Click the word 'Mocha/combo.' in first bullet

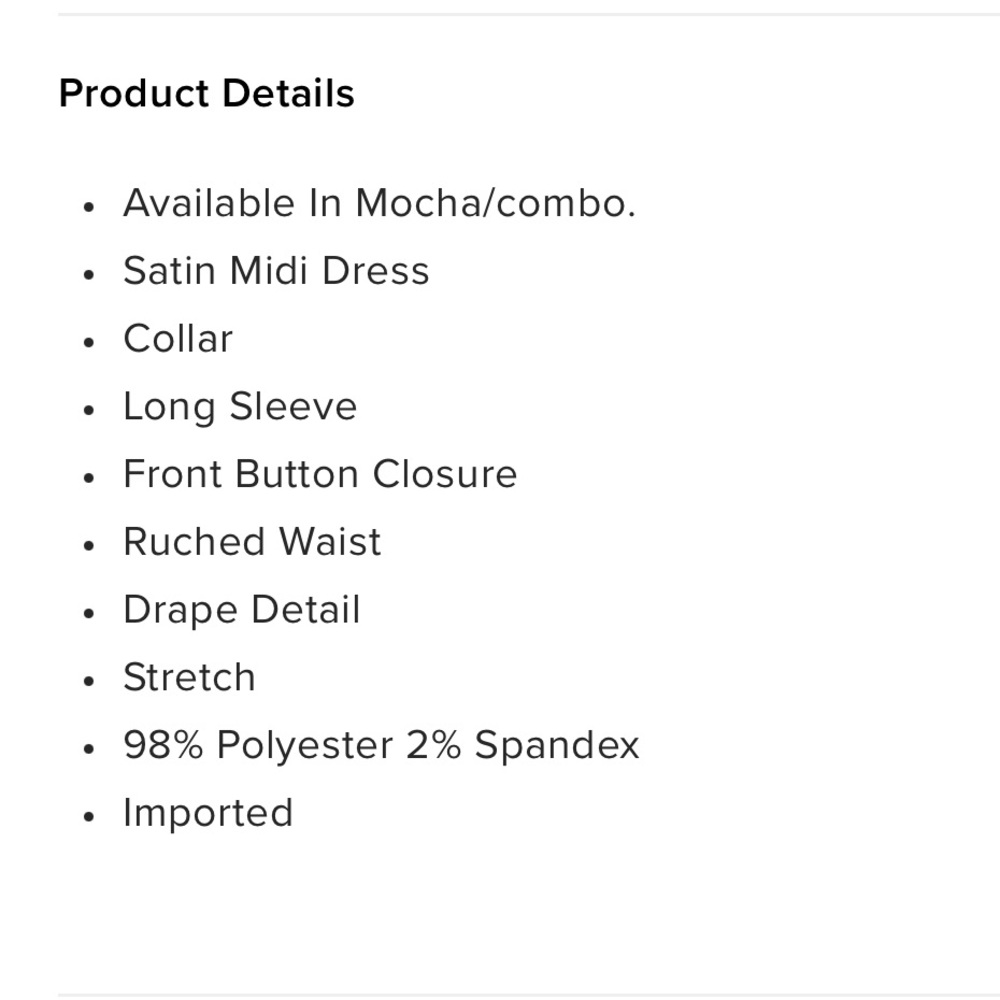[x=496, y=203]
